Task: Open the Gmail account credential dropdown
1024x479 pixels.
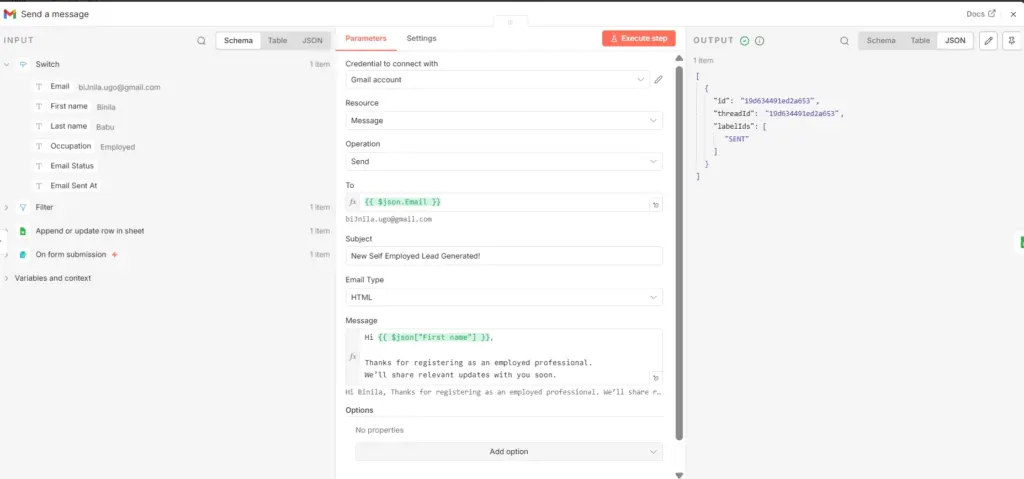Action: pos(498,80)
